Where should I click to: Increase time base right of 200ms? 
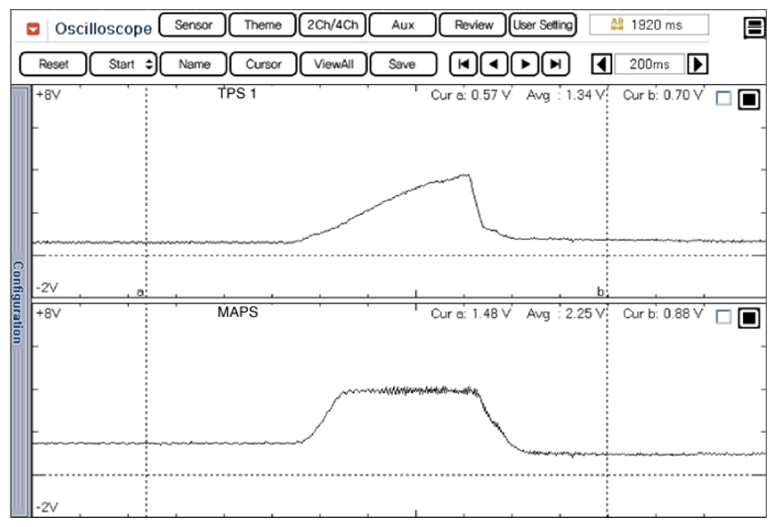tap(698, 64)
